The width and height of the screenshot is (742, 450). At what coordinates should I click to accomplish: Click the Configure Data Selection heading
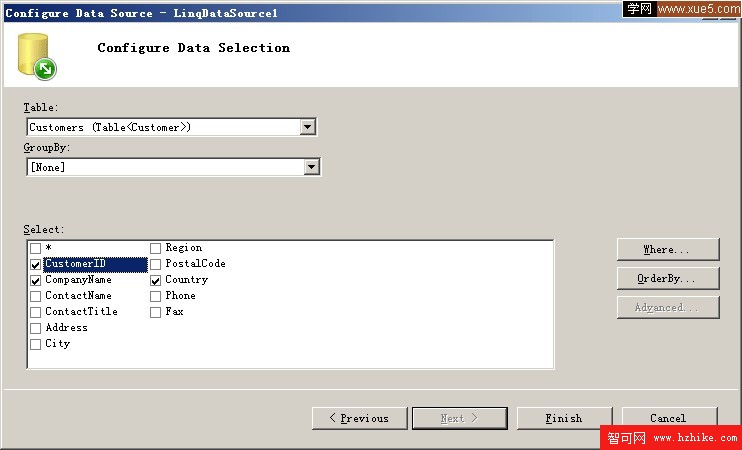tap(194, 48)
